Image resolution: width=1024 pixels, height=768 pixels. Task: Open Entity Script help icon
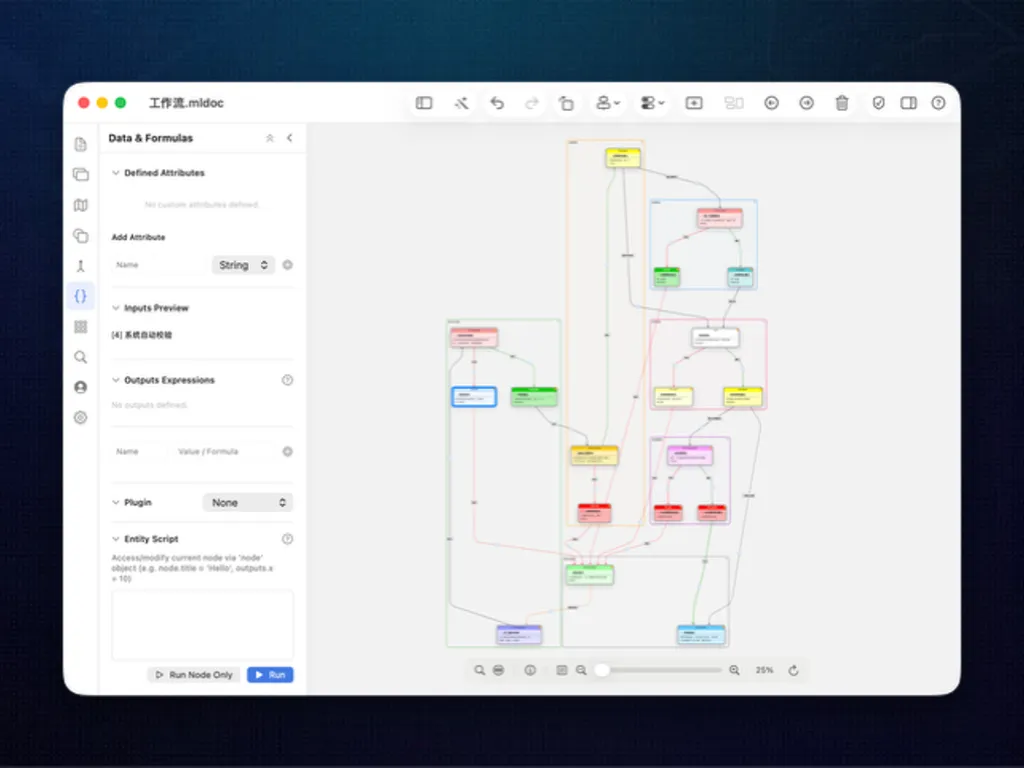(287, 539)
